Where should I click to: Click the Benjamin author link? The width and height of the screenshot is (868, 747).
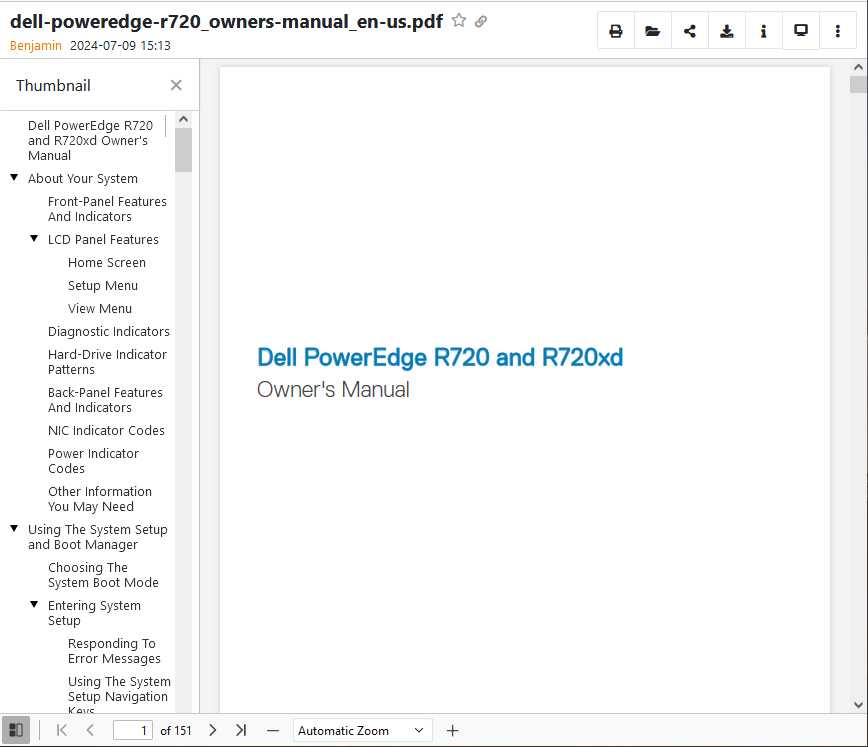pyautogui.click(x=36, y=45)
